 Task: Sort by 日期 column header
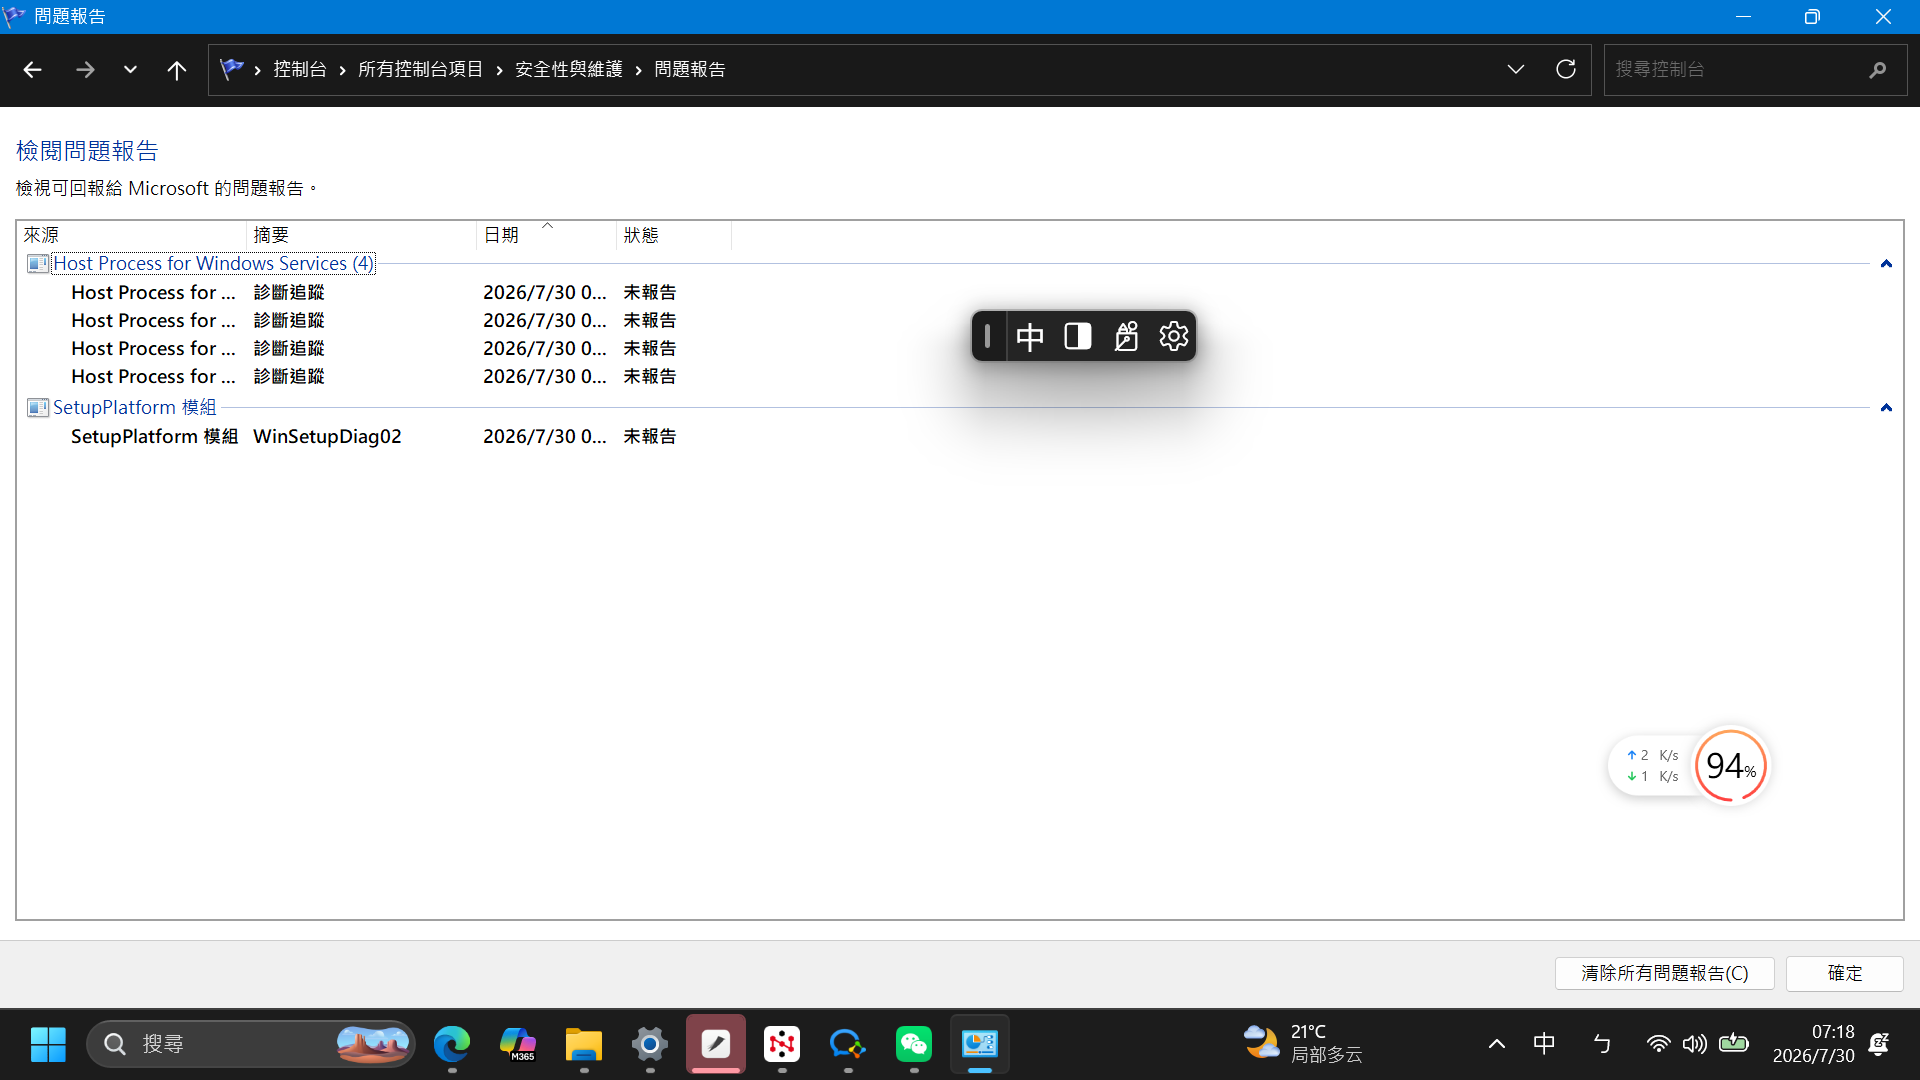[546, 235]
